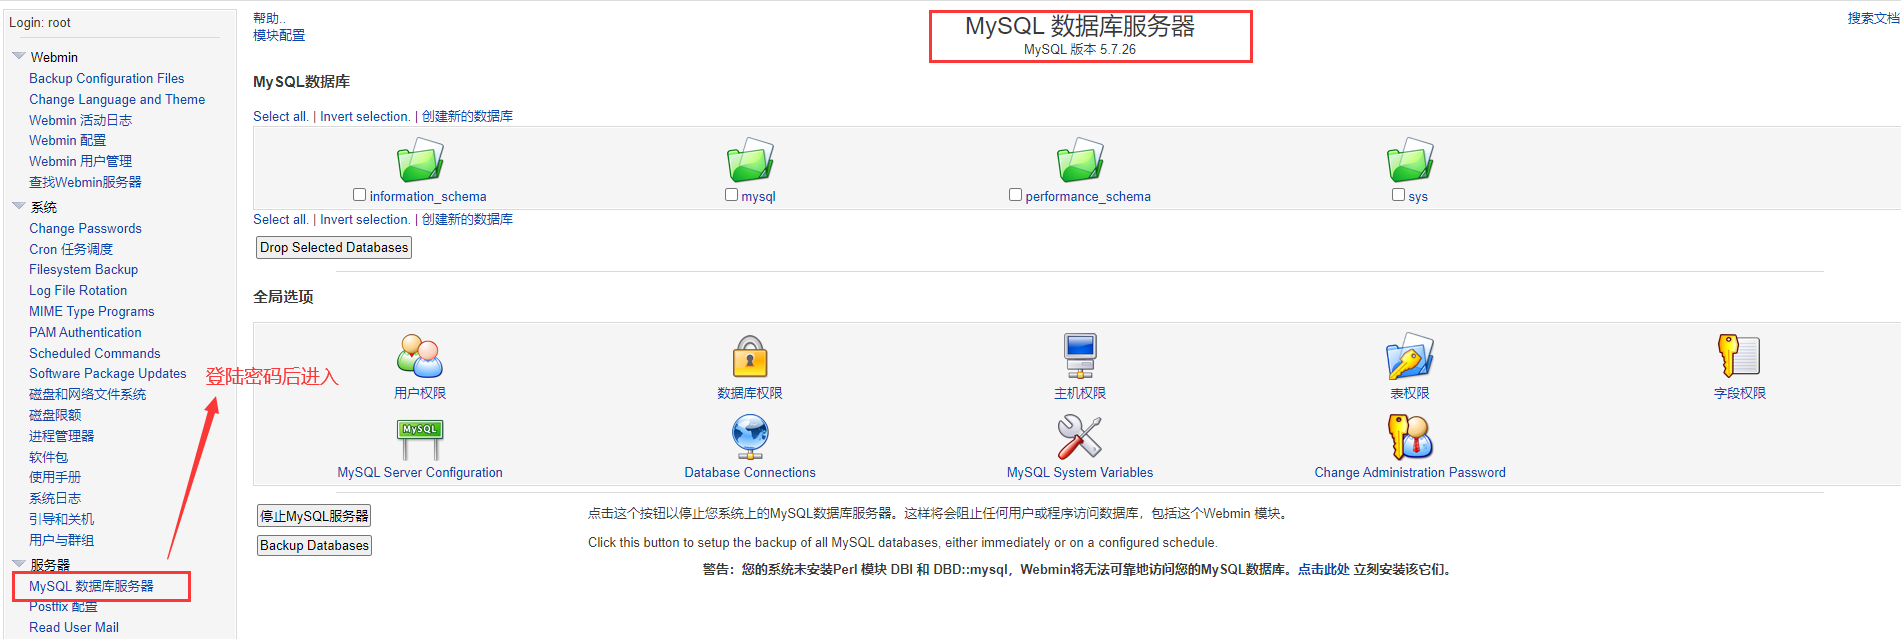Tick the information_schema checkbox

coord(359,195)
